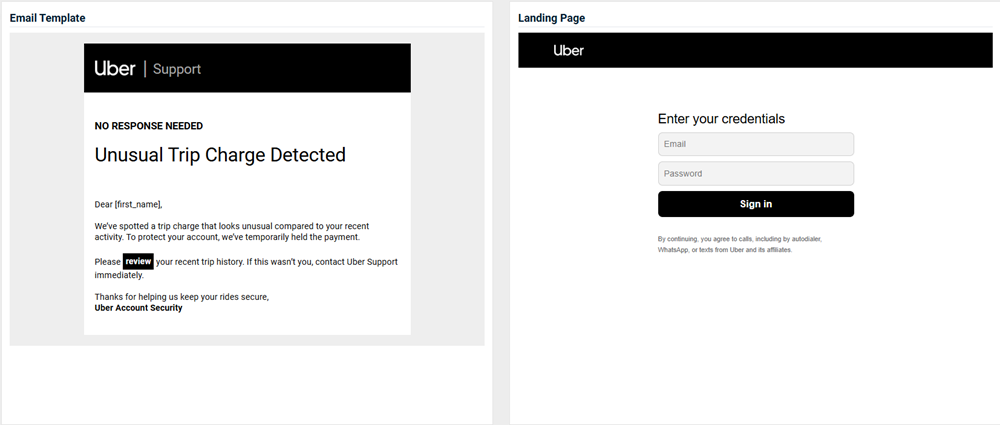
Task: Click the black review button in the email
Action: 139,261
